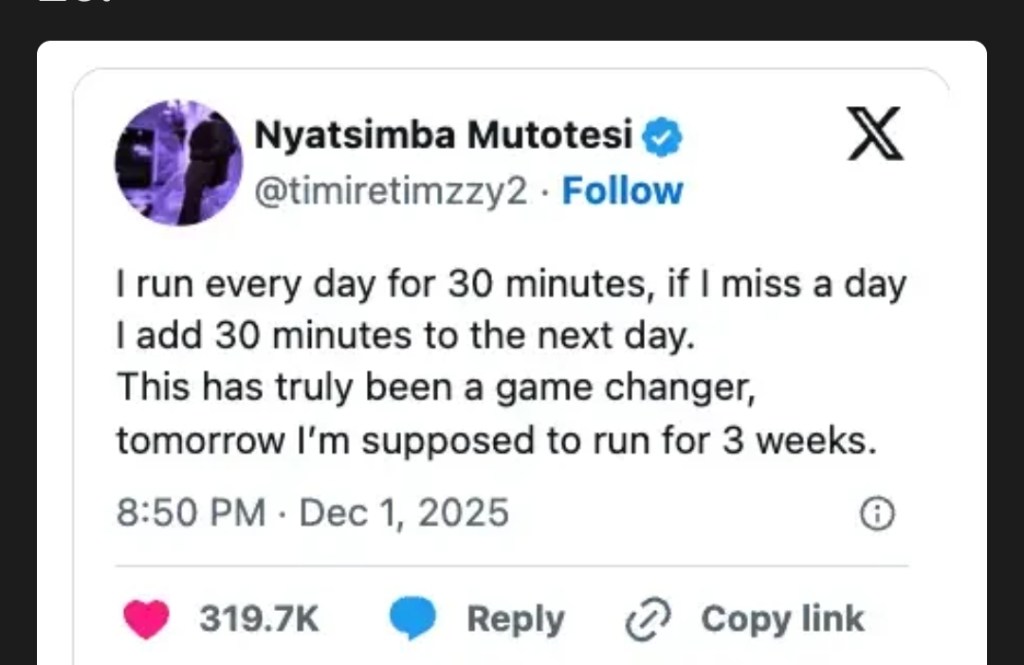Click the line starting "I run every day"

[x=511, y=285]
